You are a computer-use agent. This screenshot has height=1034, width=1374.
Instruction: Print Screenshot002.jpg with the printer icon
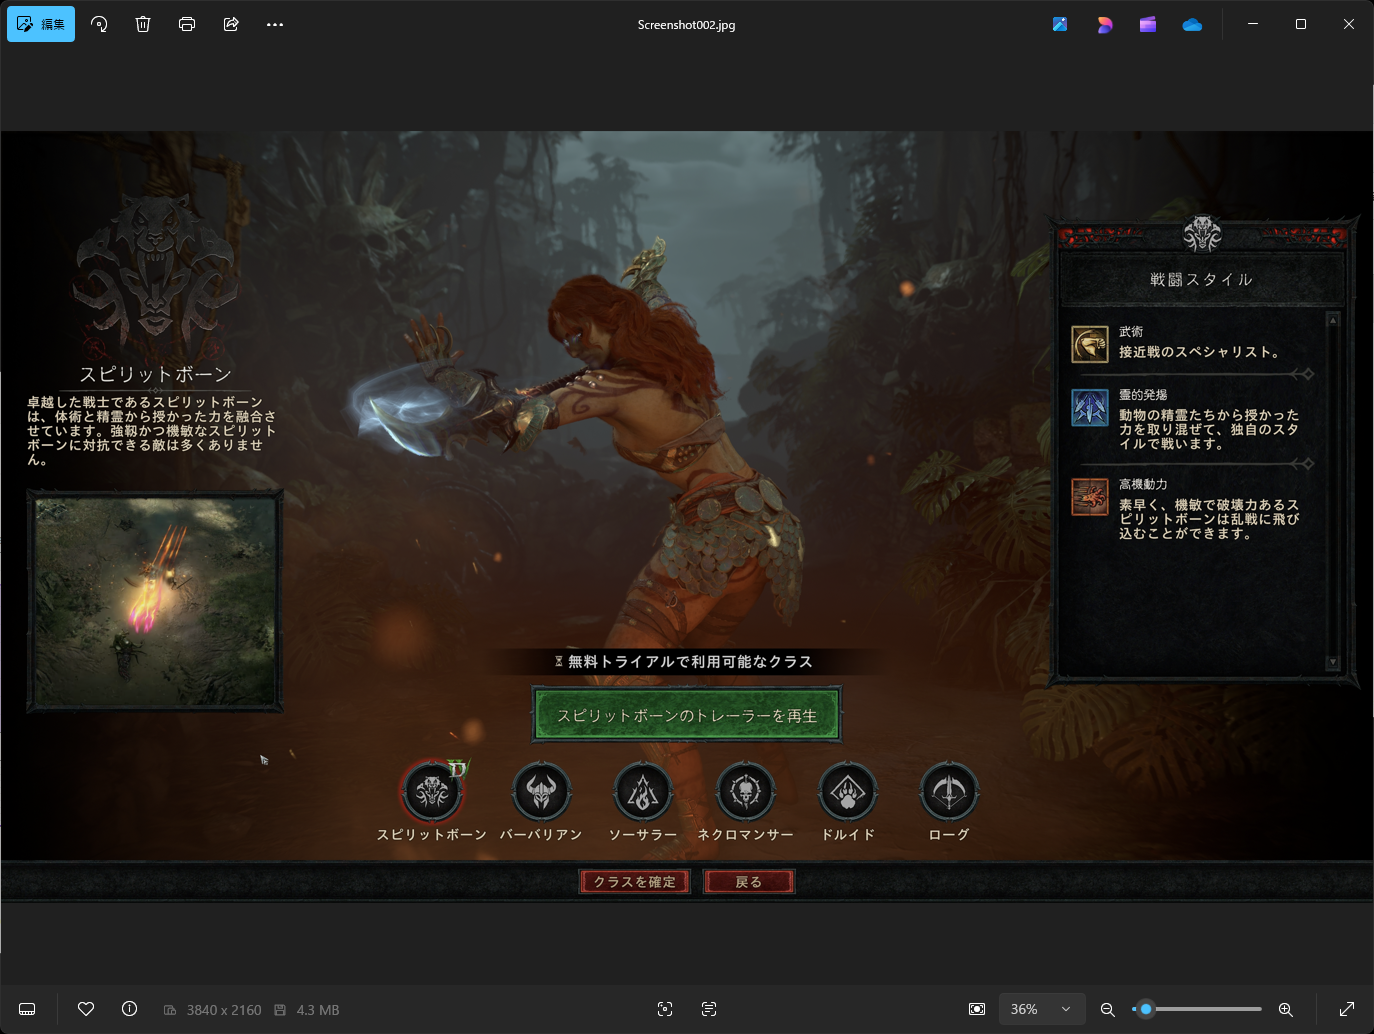(x=187, y=24)
